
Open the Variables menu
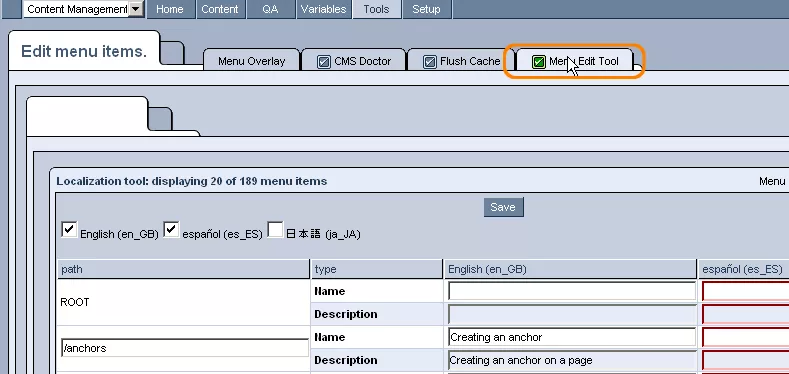[x=324, y=9]
